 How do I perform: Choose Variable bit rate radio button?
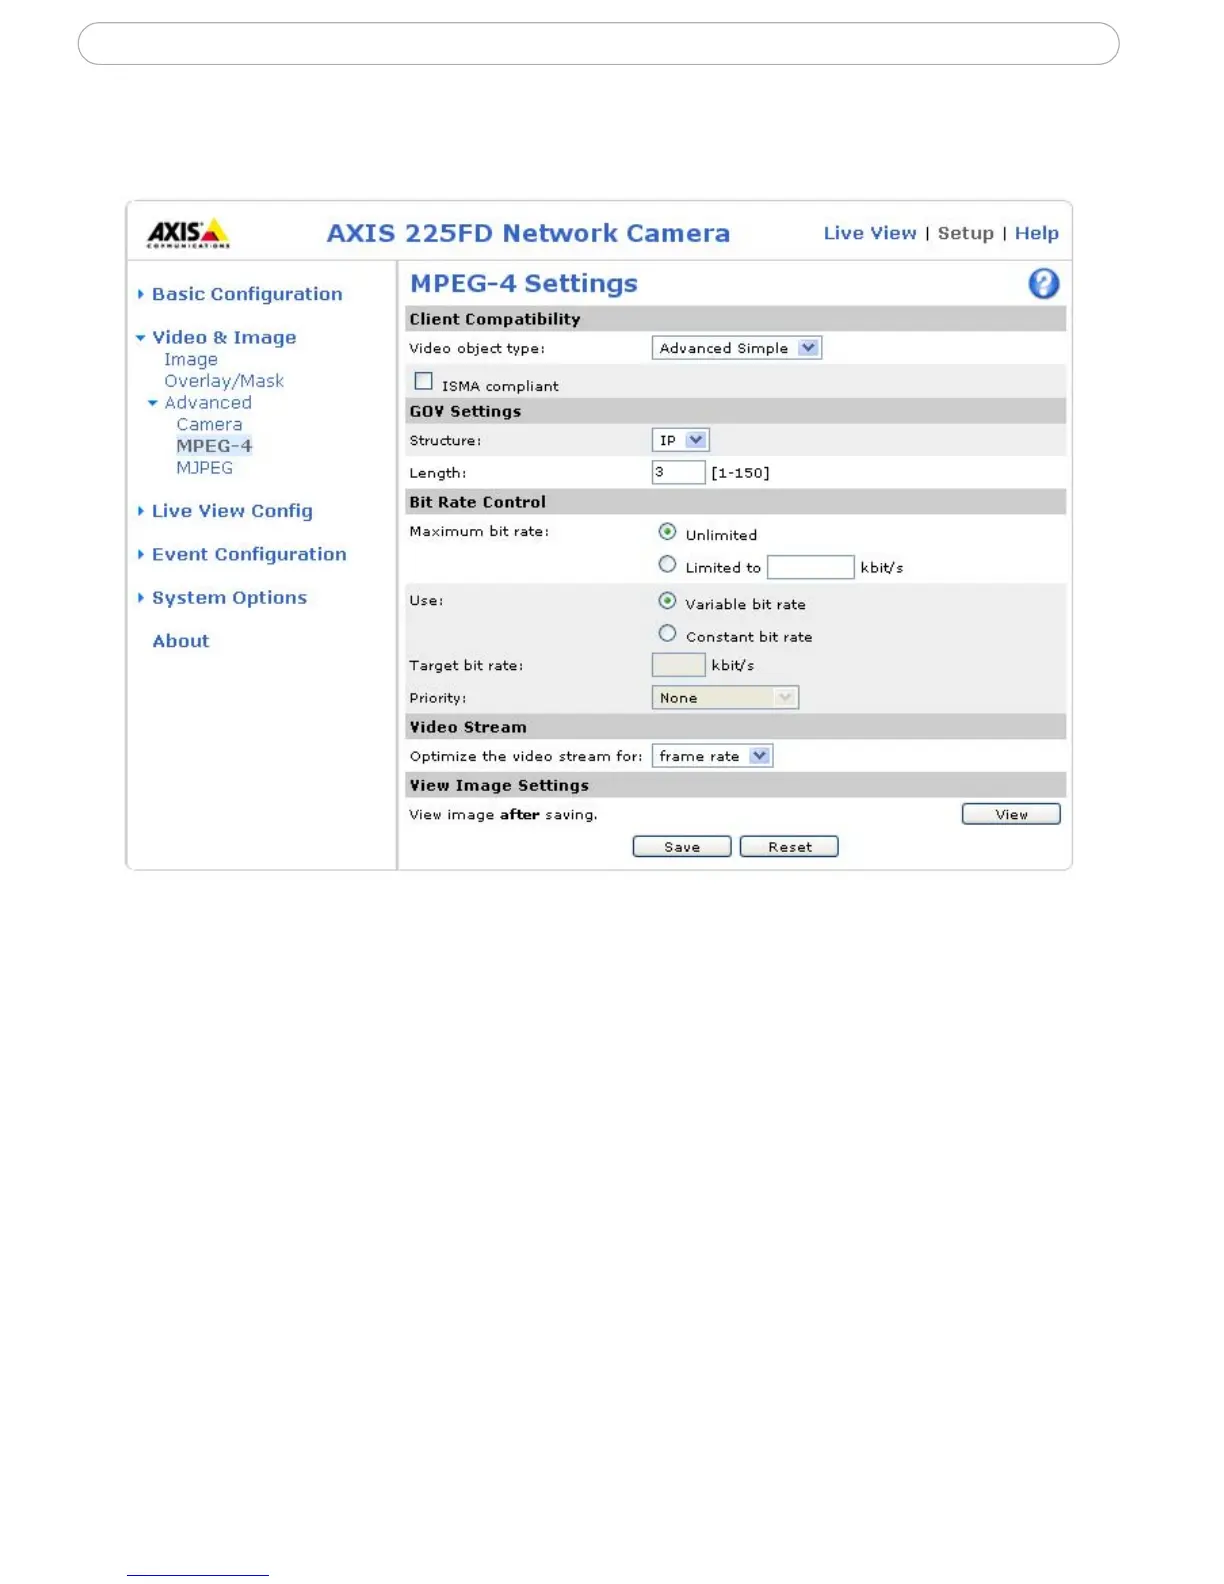coord(667,601)
